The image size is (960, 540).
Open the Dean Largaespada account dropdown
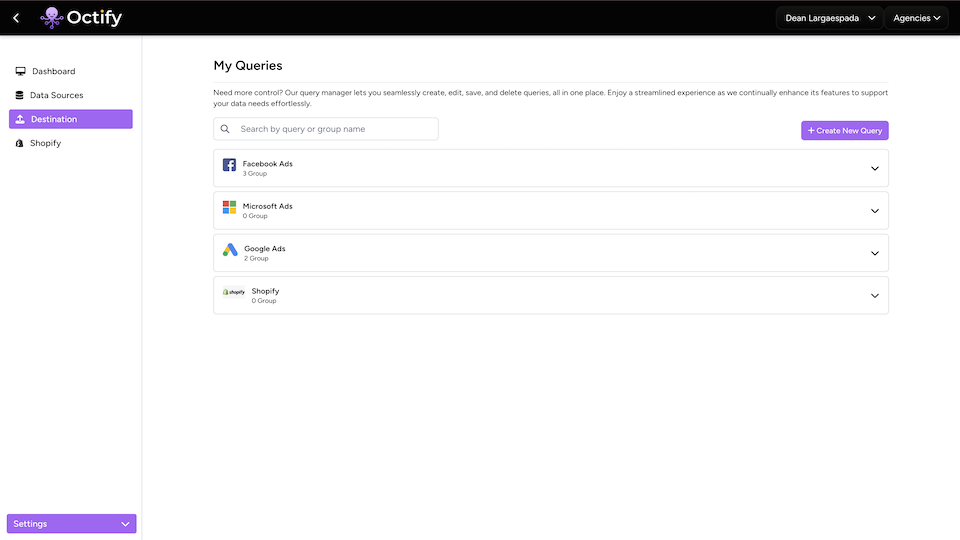pos(830,18)
